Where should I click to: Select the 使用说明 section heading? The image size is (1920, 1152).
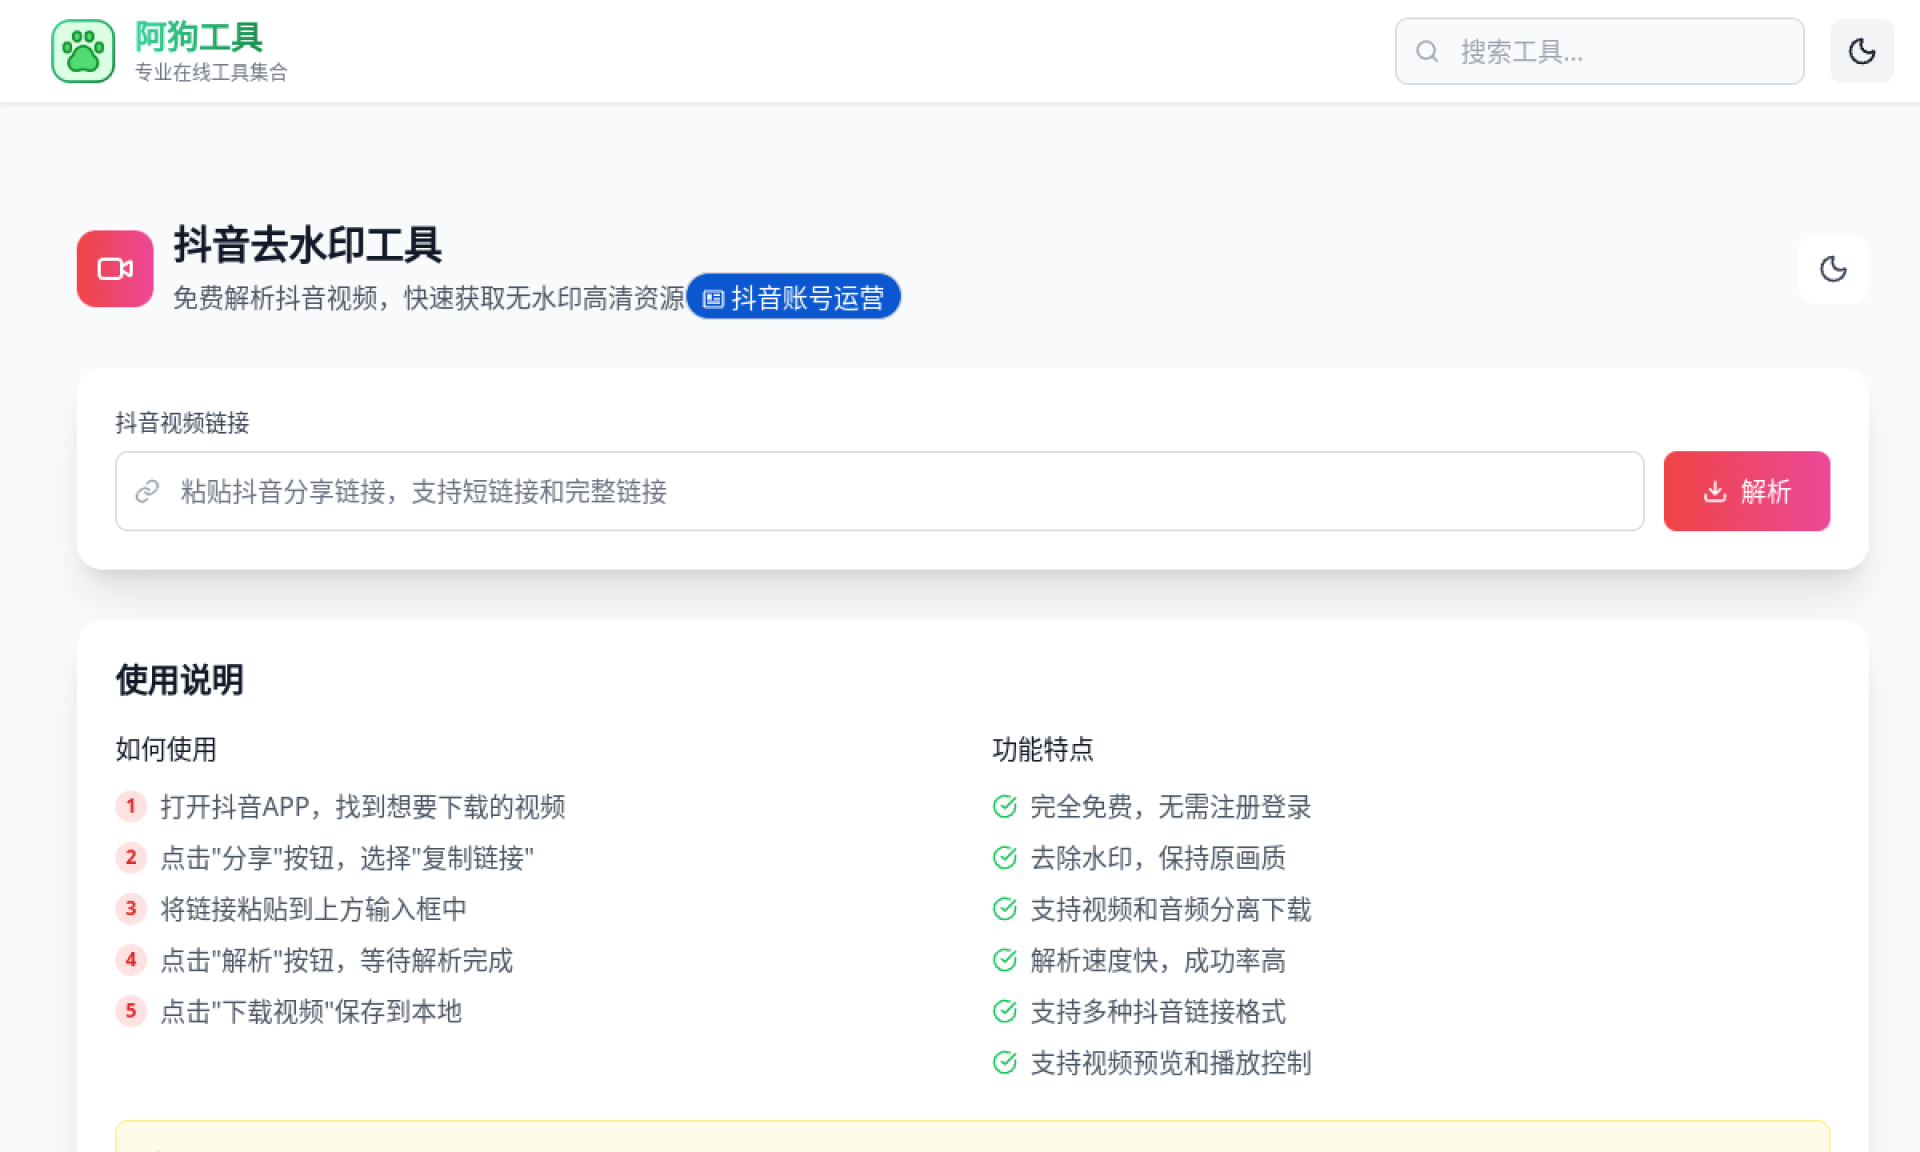[179, 680]
